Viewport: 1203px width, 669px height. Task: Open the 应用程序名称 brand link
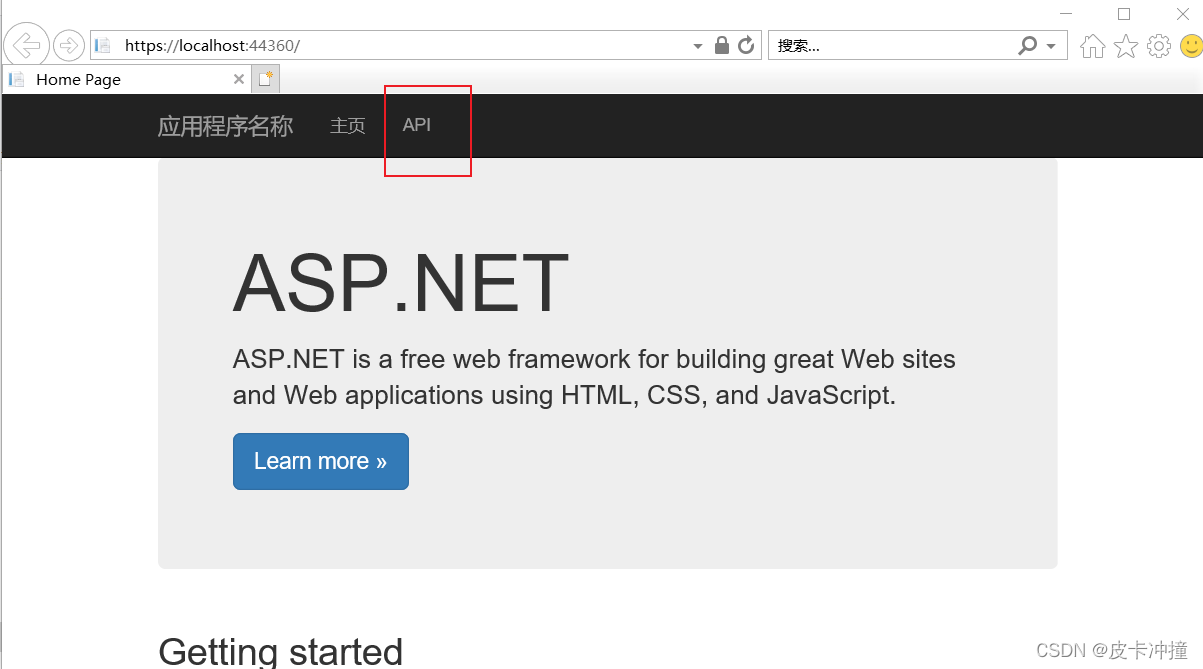[x=225, y=126]
